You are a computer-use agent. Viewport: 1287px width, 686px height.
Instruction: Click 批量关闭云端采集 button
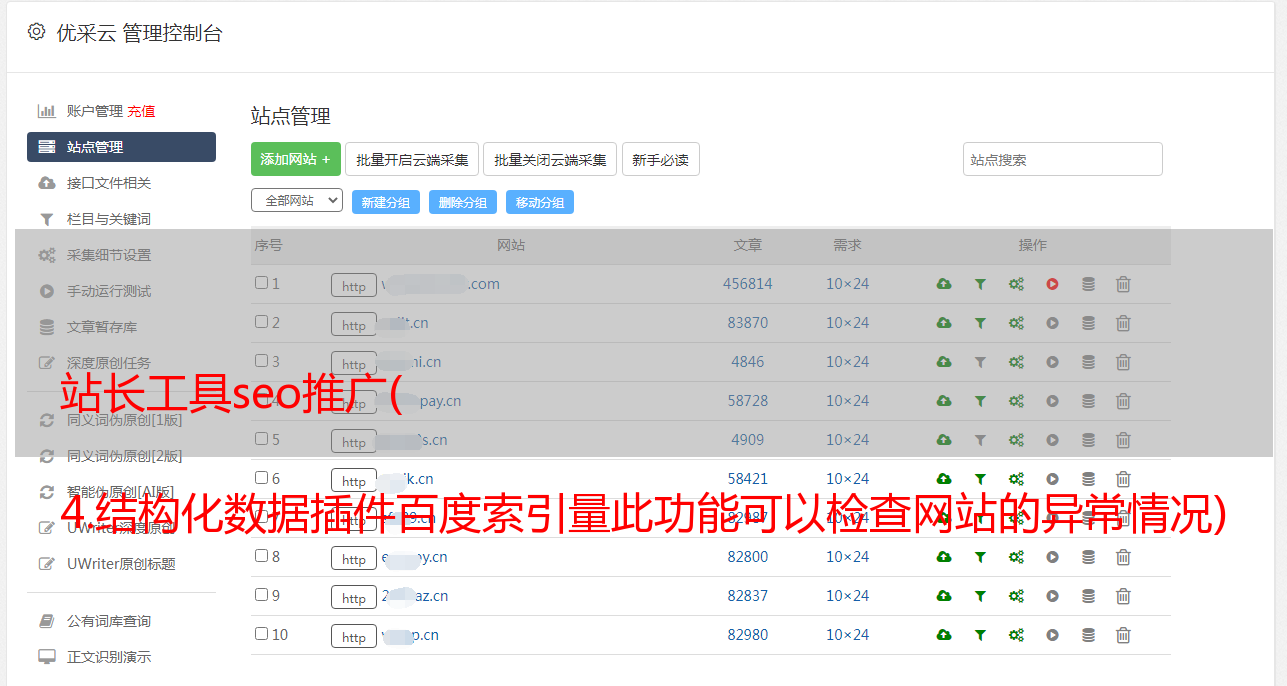coord(550,159)
